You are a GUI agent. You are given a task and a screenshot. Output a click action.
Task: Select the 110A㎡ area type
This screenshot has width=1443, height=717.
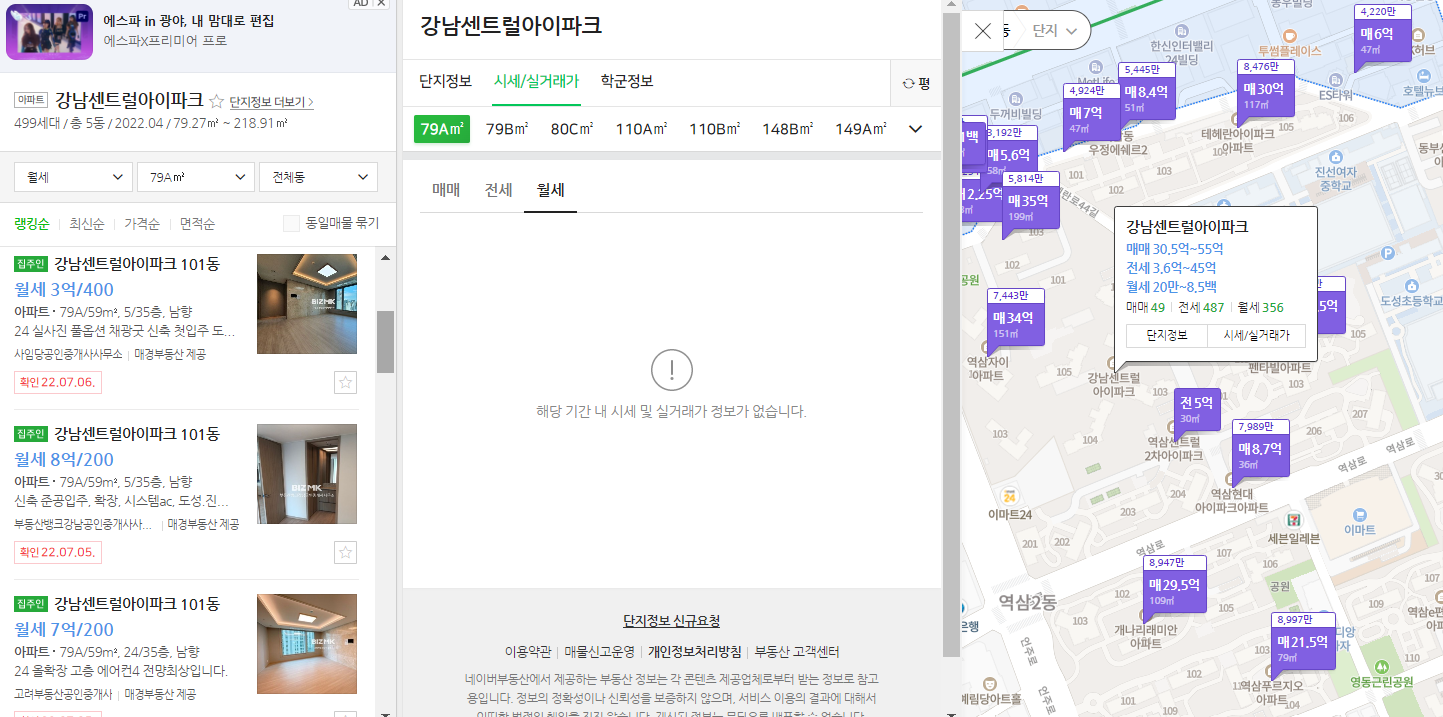click(x=642, y=129)
